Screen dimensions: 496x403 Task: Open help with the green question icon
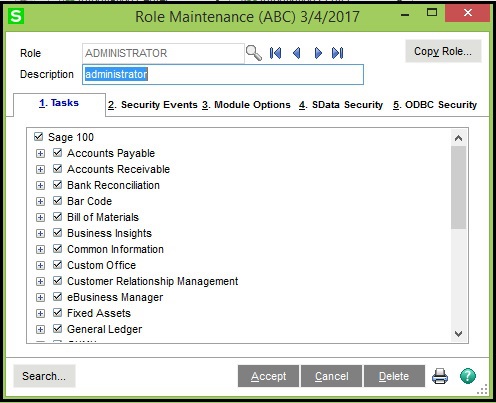(x=468, y=376)
